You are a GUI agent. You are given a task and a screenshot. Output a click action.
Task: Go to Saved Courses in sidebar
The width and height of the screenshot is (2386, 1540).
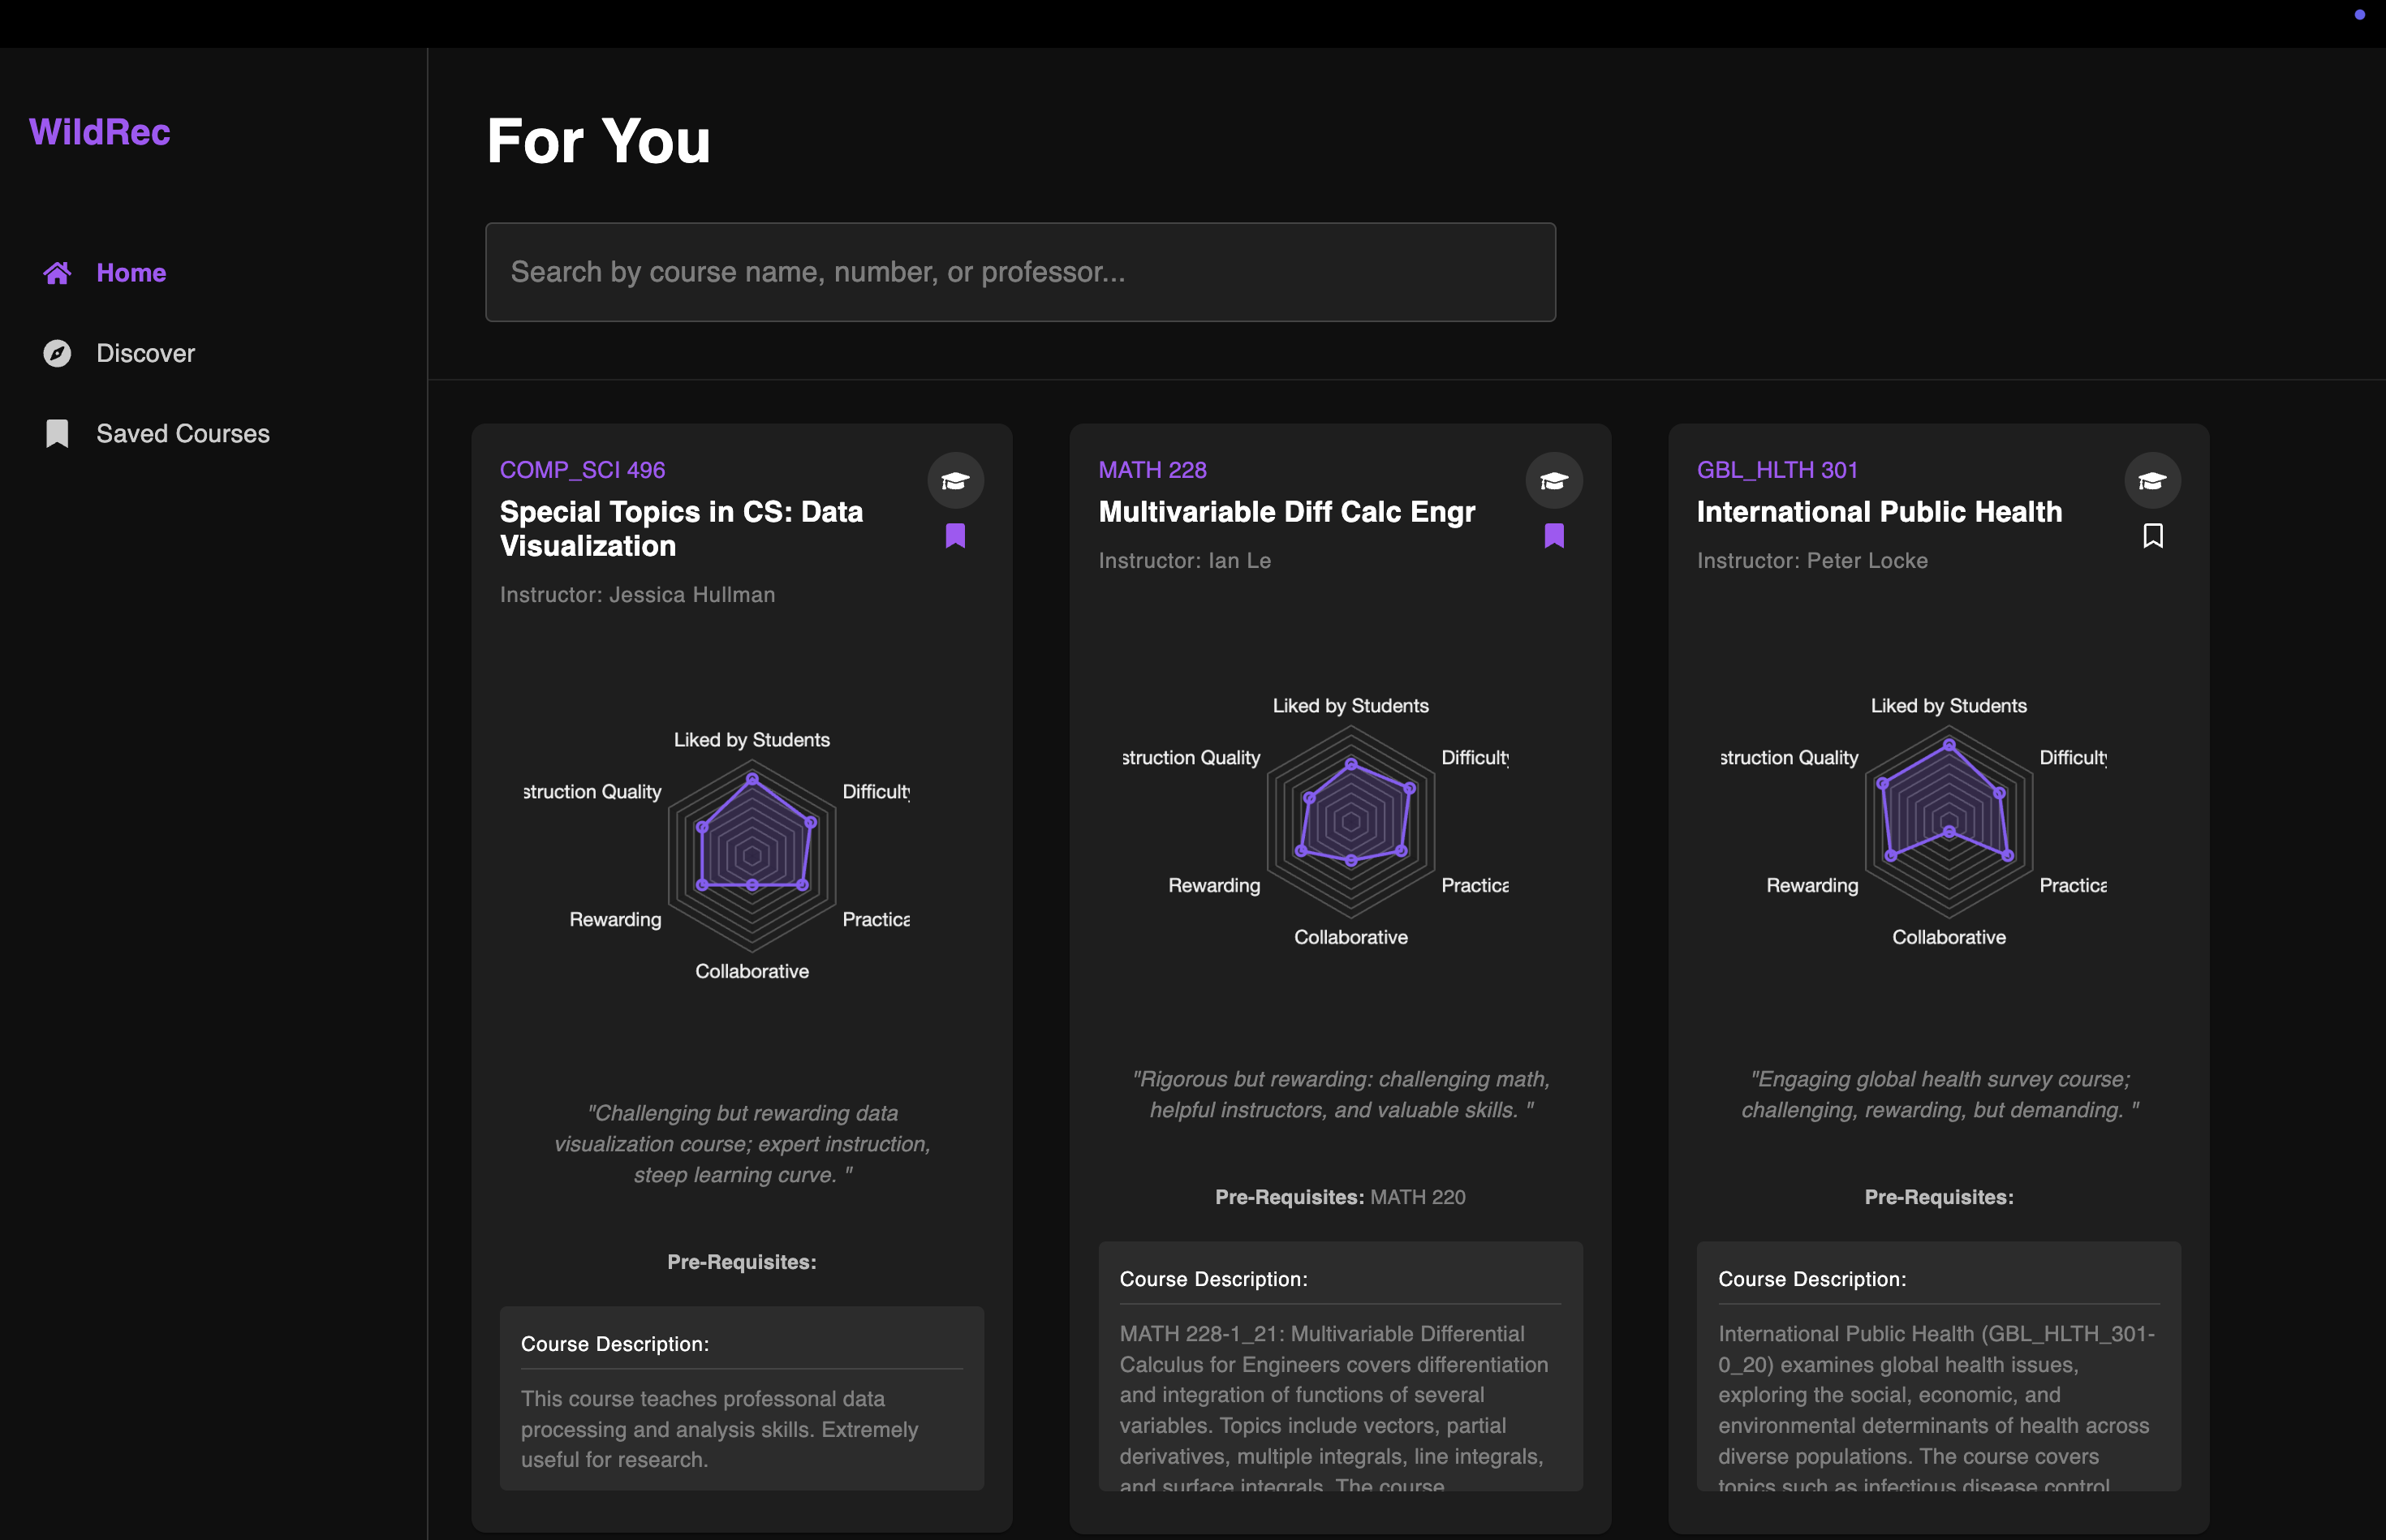pos(182,433)
